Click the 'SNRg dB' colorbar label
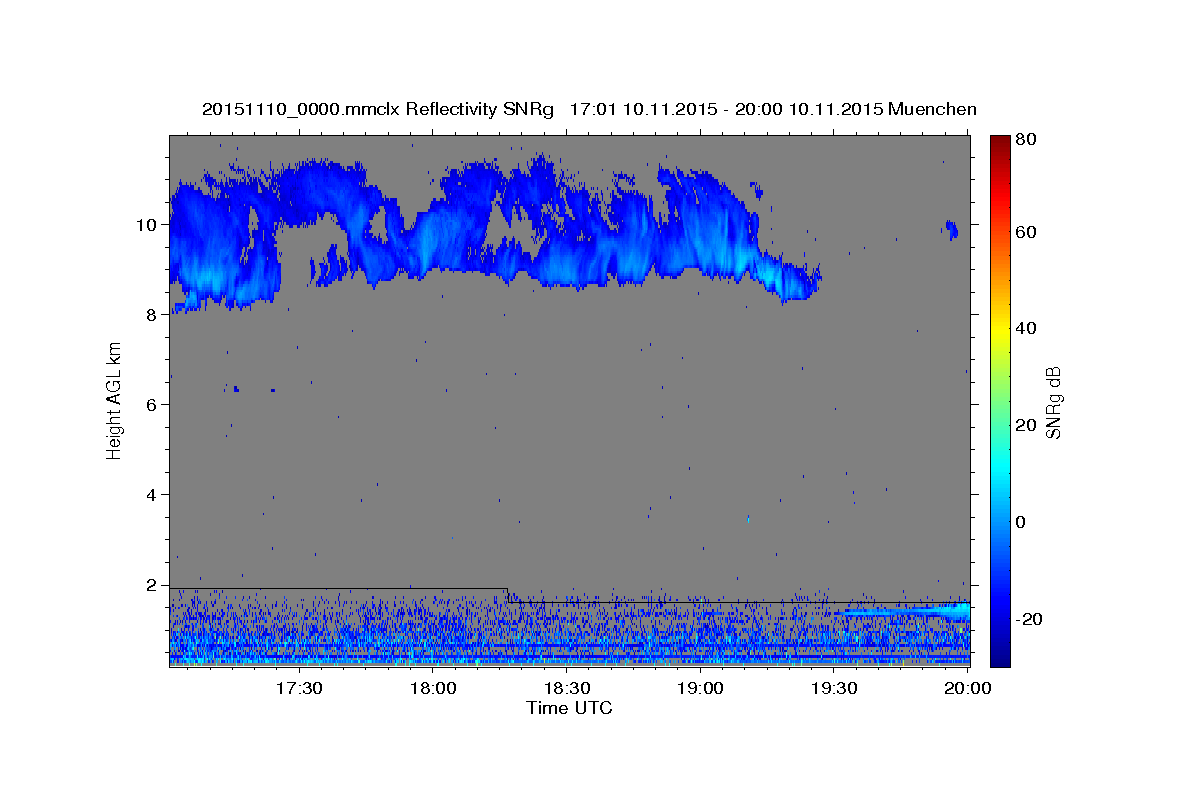The image size is (1200, 800). click(1053, 403)
